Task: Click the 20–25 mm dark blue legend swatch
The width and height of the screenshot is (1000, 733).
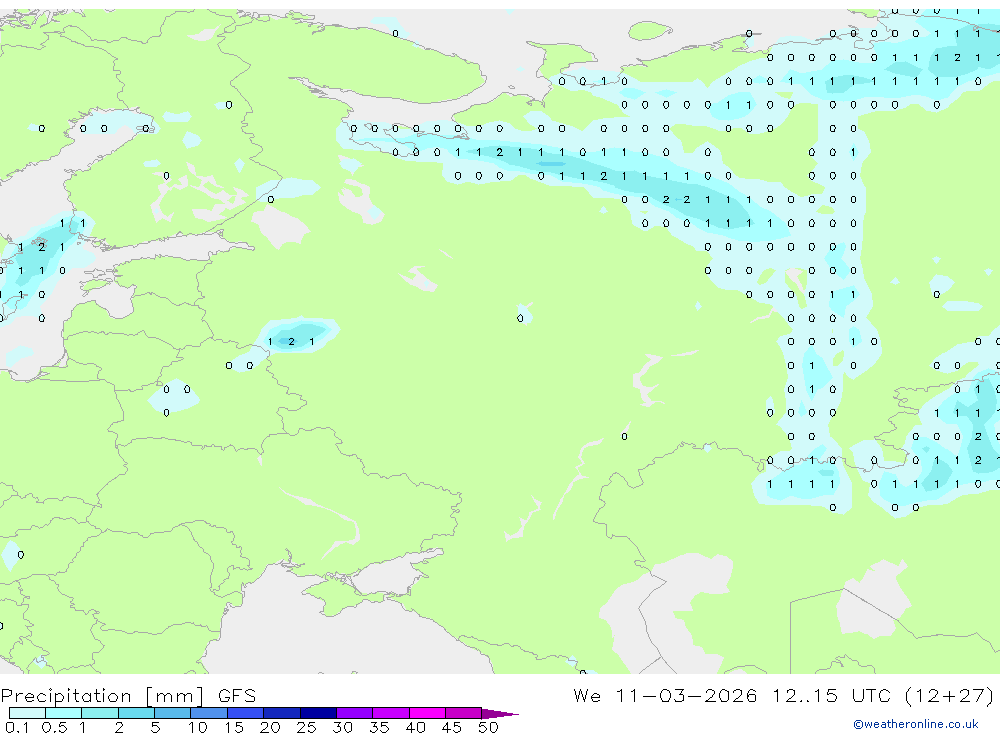Action: pyautogui.click(x=282, y=713)
